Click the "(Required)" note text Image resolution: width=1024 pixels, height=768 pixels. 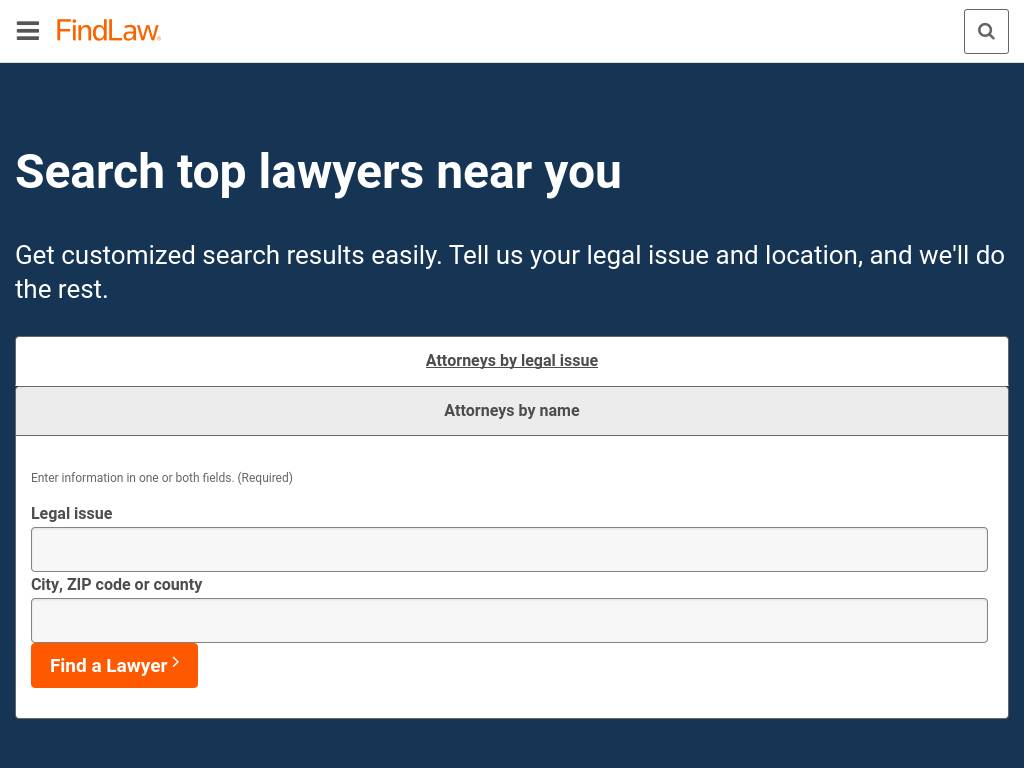[265, 478]
